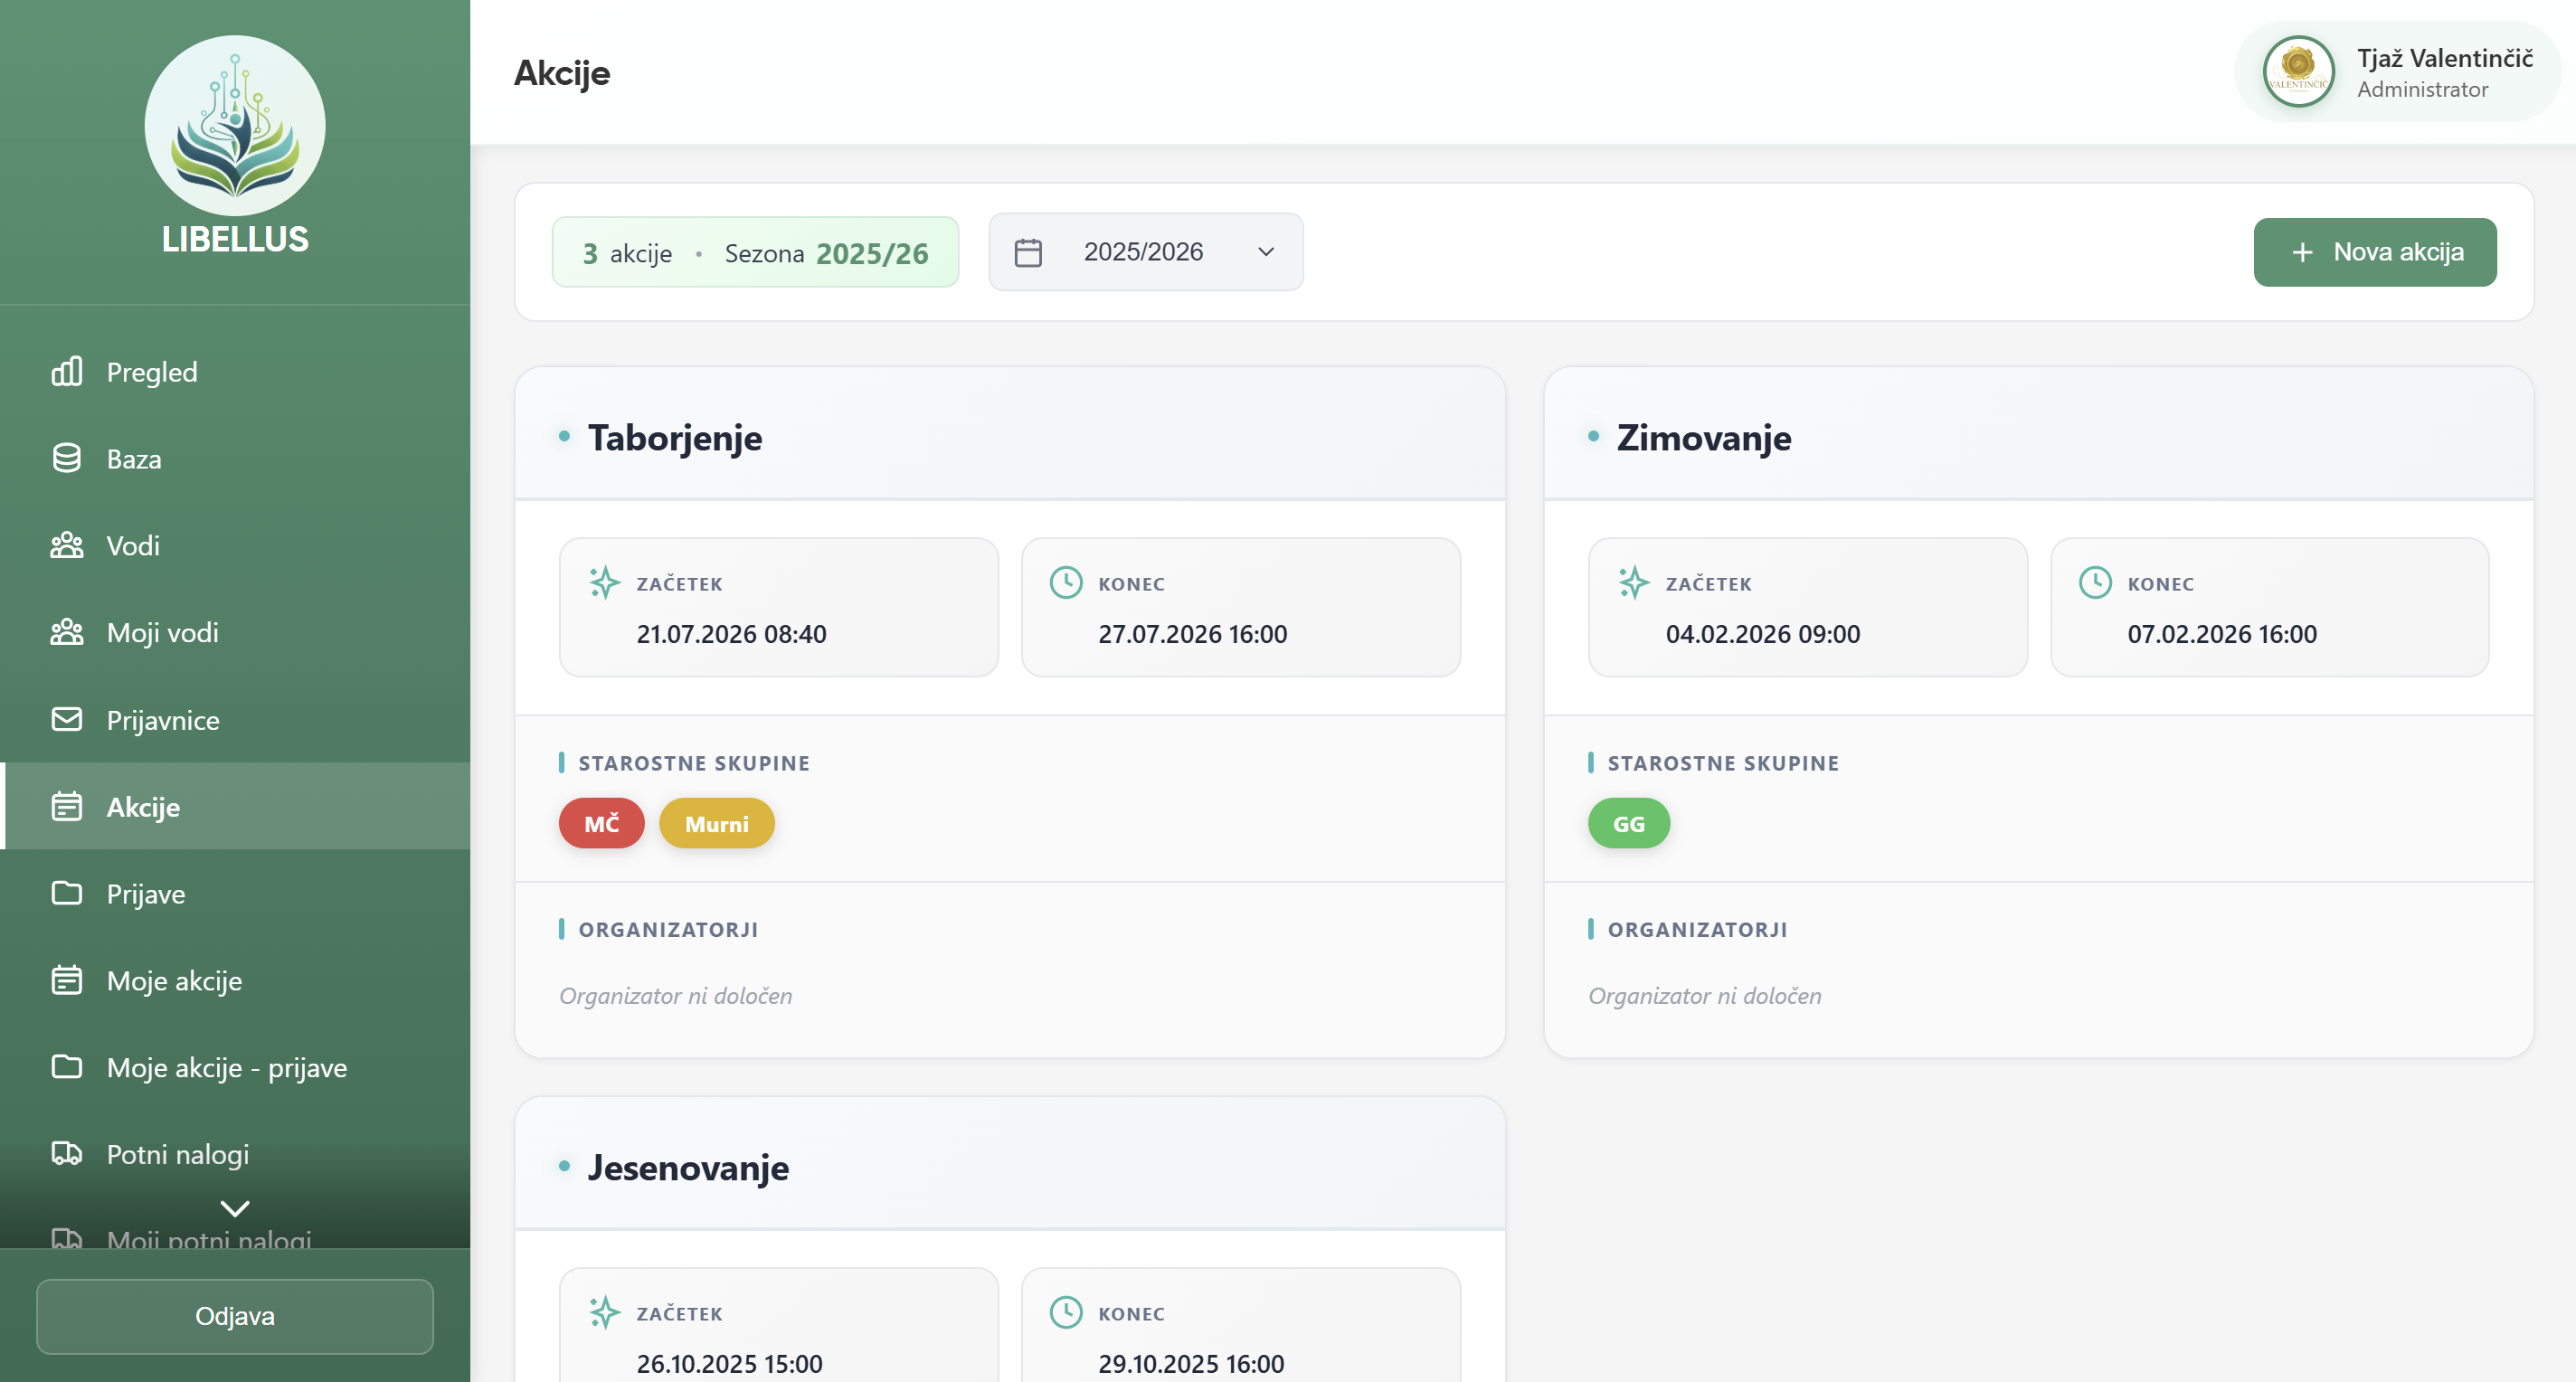The width and height of the screenshot is (2576, 1382).
Task: Click the Akcije calendar icon in sidebar
Action: coord(67,806)
